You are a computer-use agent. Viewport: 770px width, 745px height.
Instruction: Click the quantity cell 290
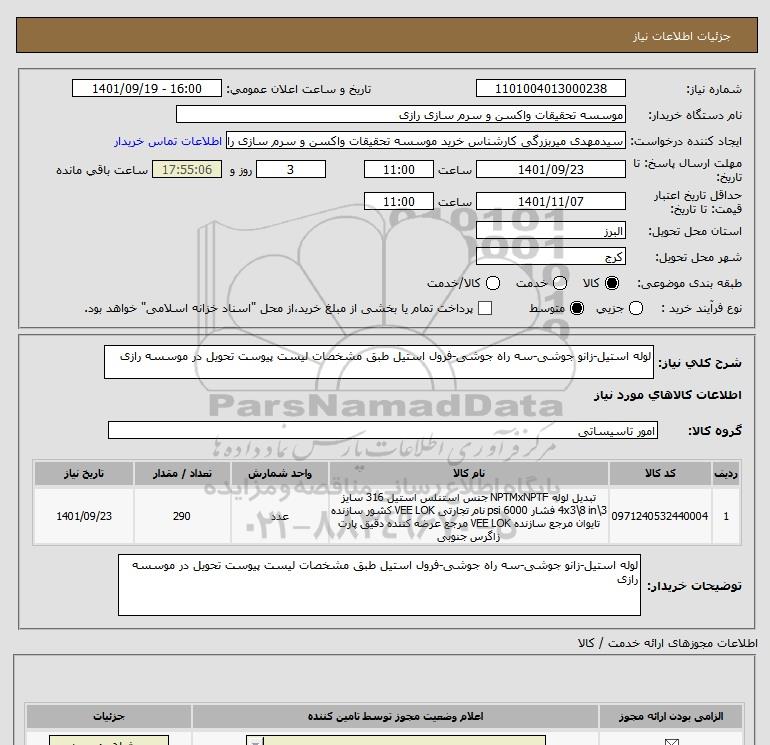point(182,516)
